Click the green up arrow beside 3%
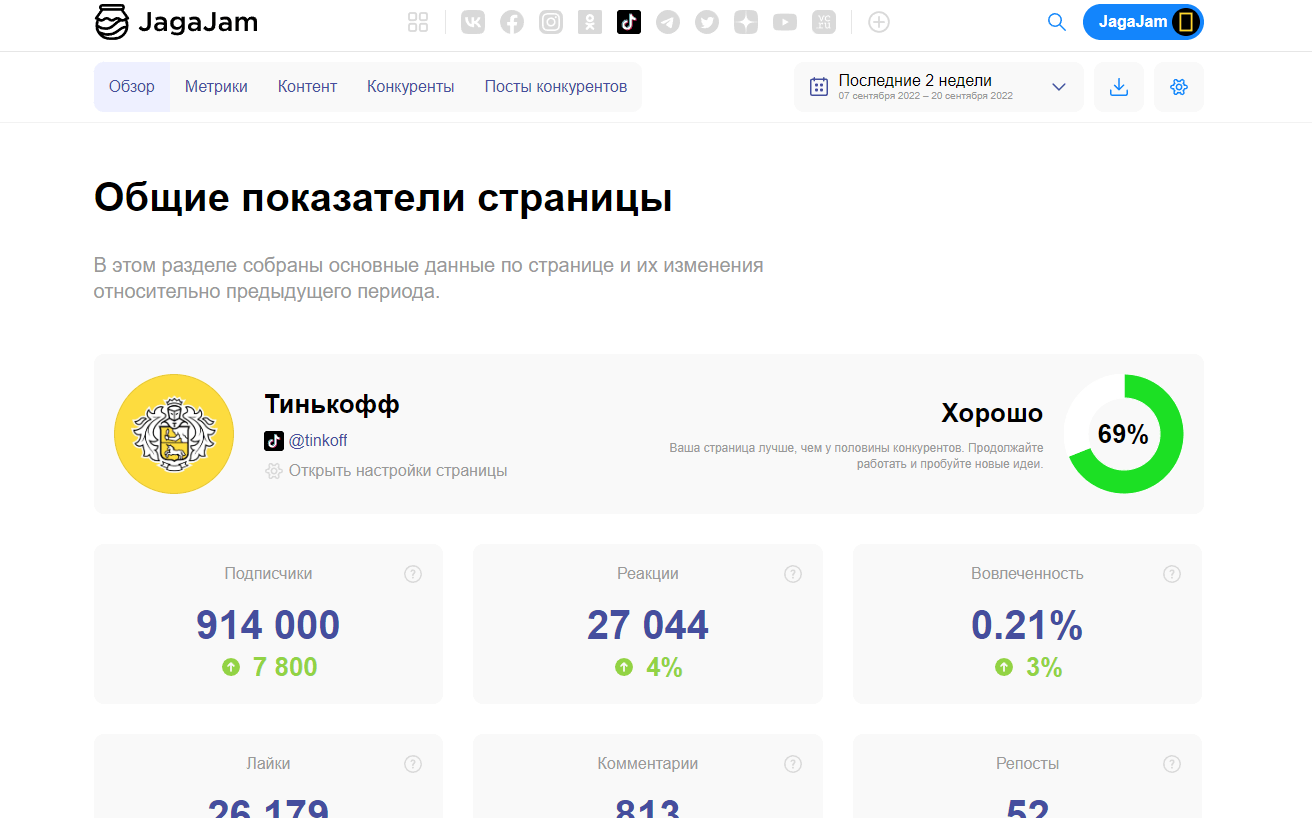Viewport: 1312px width, 818px height. coord(1004,667)
